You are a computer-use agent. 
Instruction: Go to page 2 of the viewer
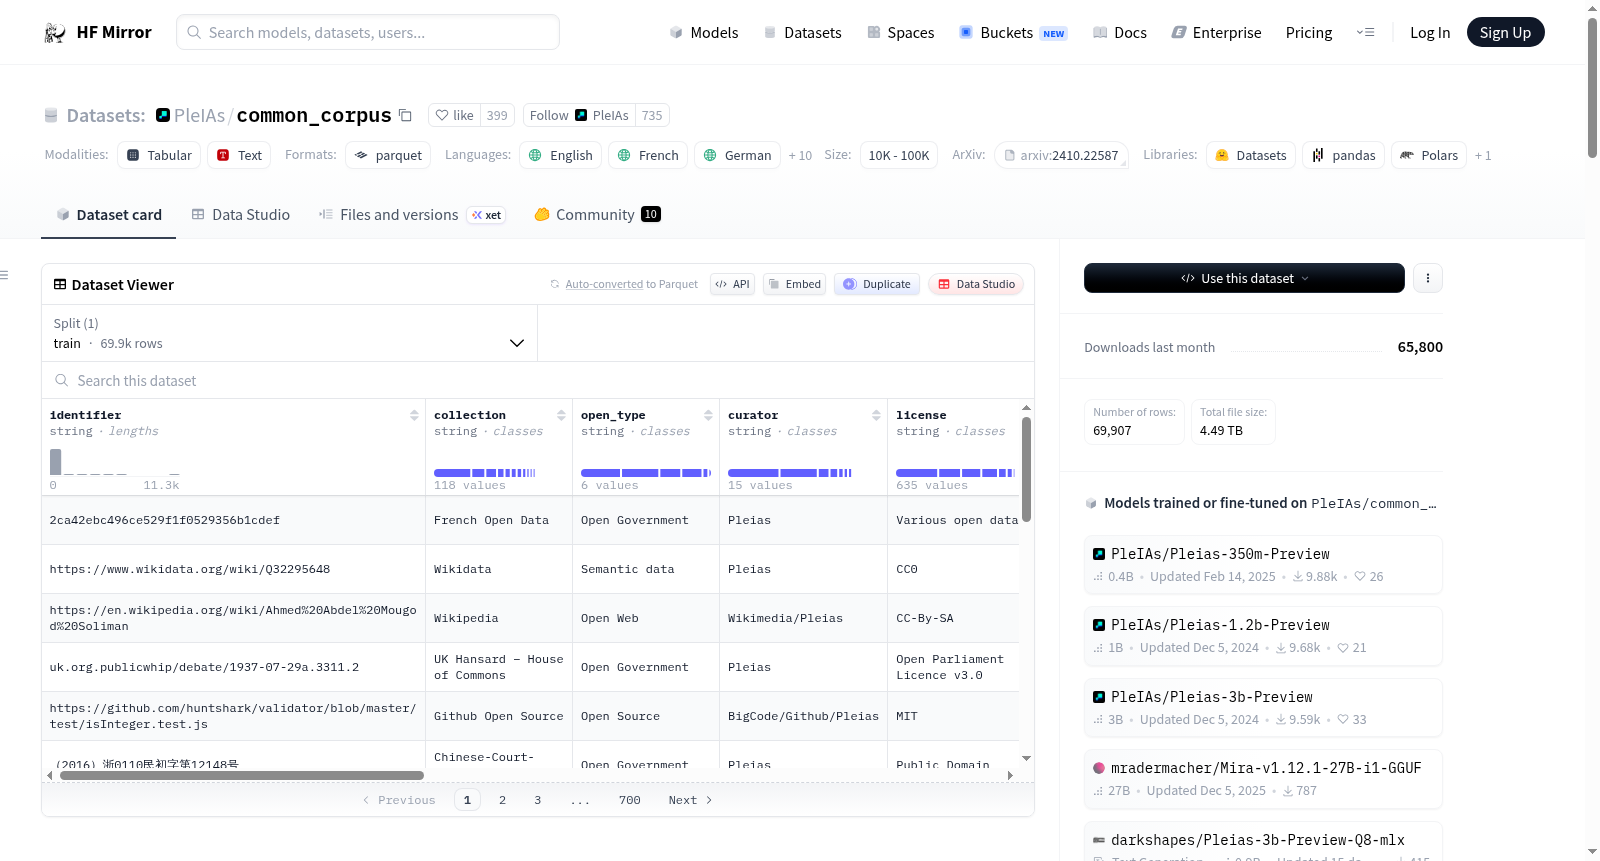pos(502,800)
